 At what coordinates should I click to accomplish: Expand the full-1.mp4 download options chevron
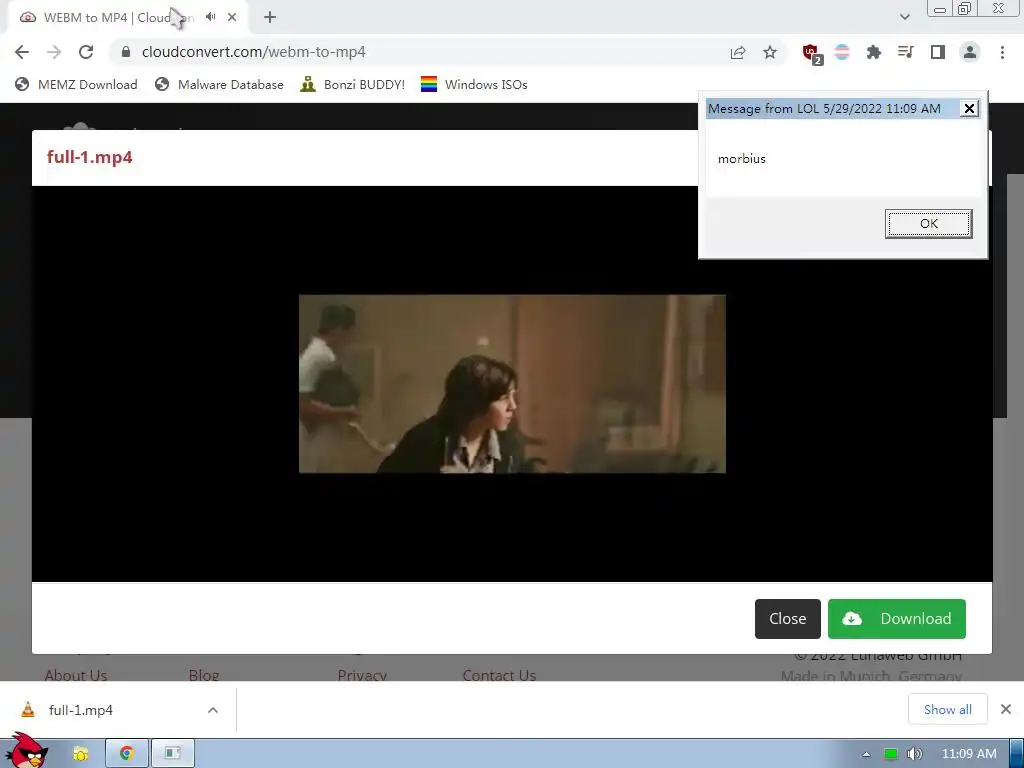pos(213,710)
